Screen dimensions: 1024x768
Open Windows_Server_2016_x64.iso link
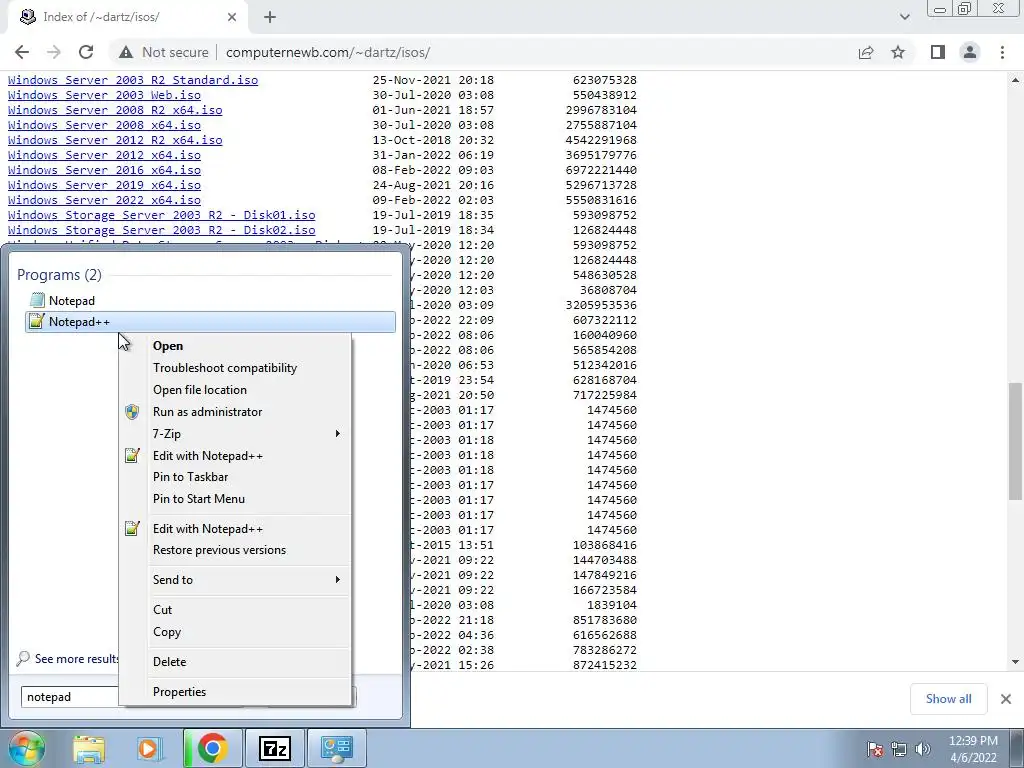point(104,170)
